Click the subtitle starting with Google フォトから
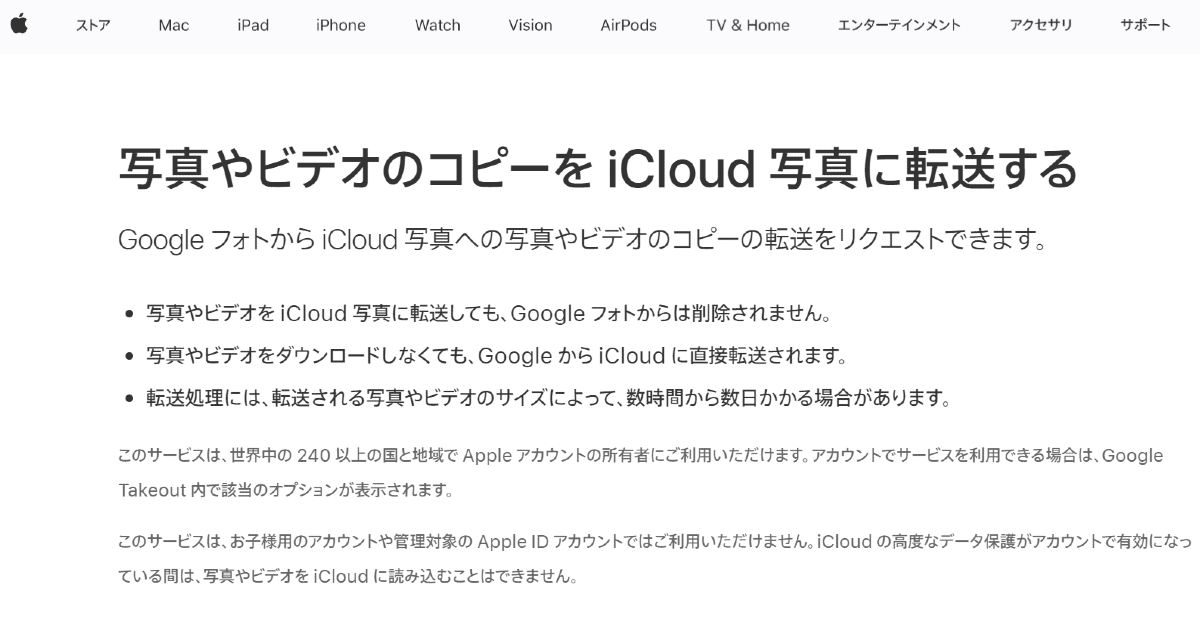 pos(582,241)
